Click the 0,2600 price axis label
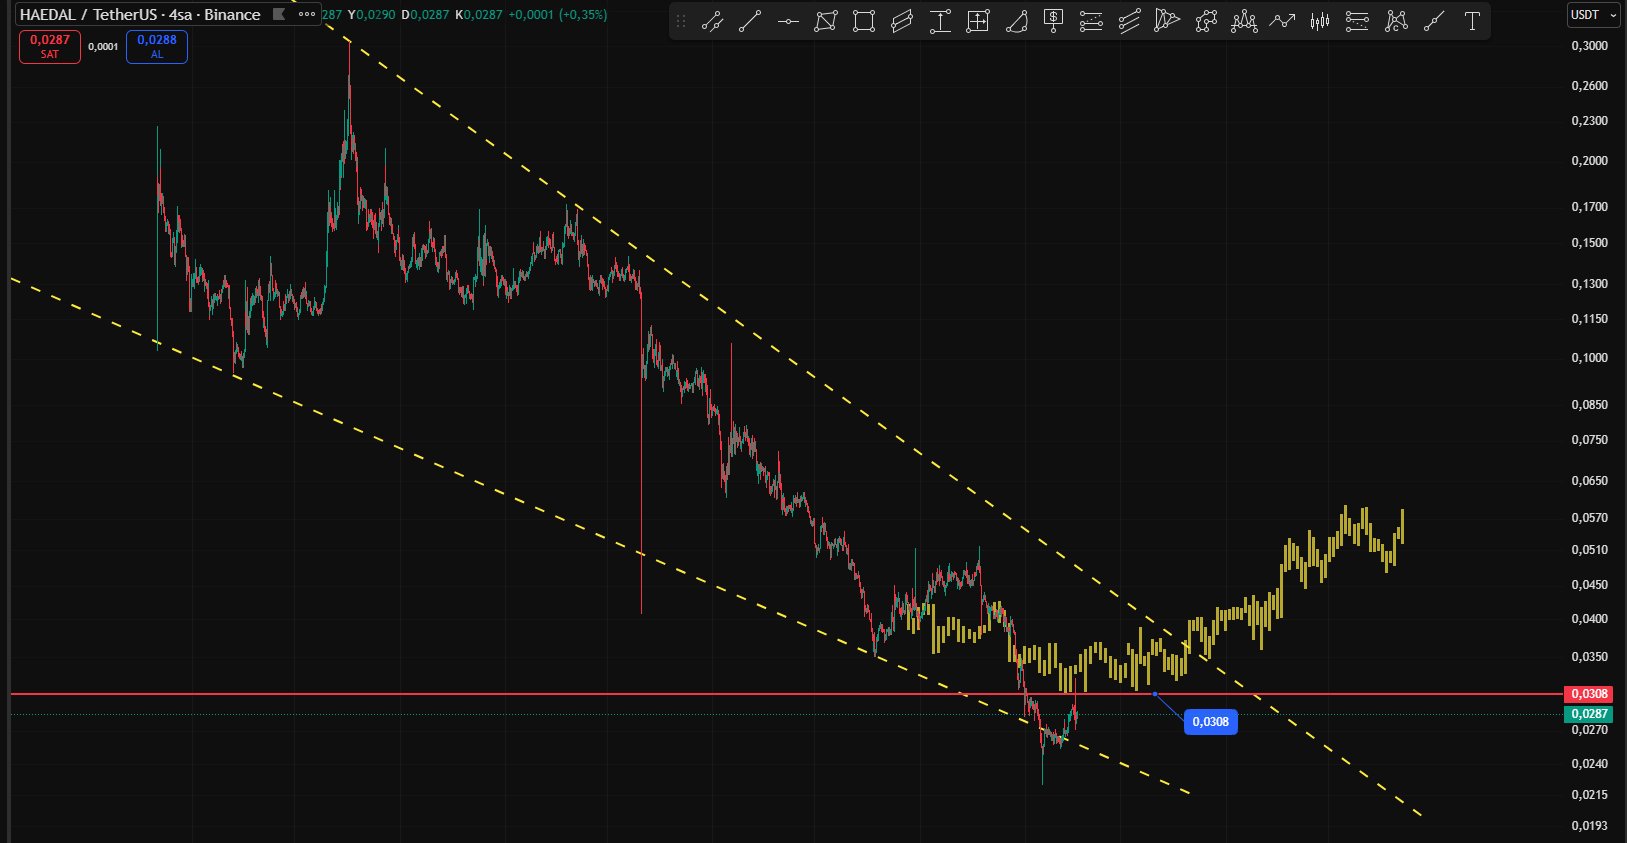The height and width of the screenshot is (843, 1627). click(1590, 86)
